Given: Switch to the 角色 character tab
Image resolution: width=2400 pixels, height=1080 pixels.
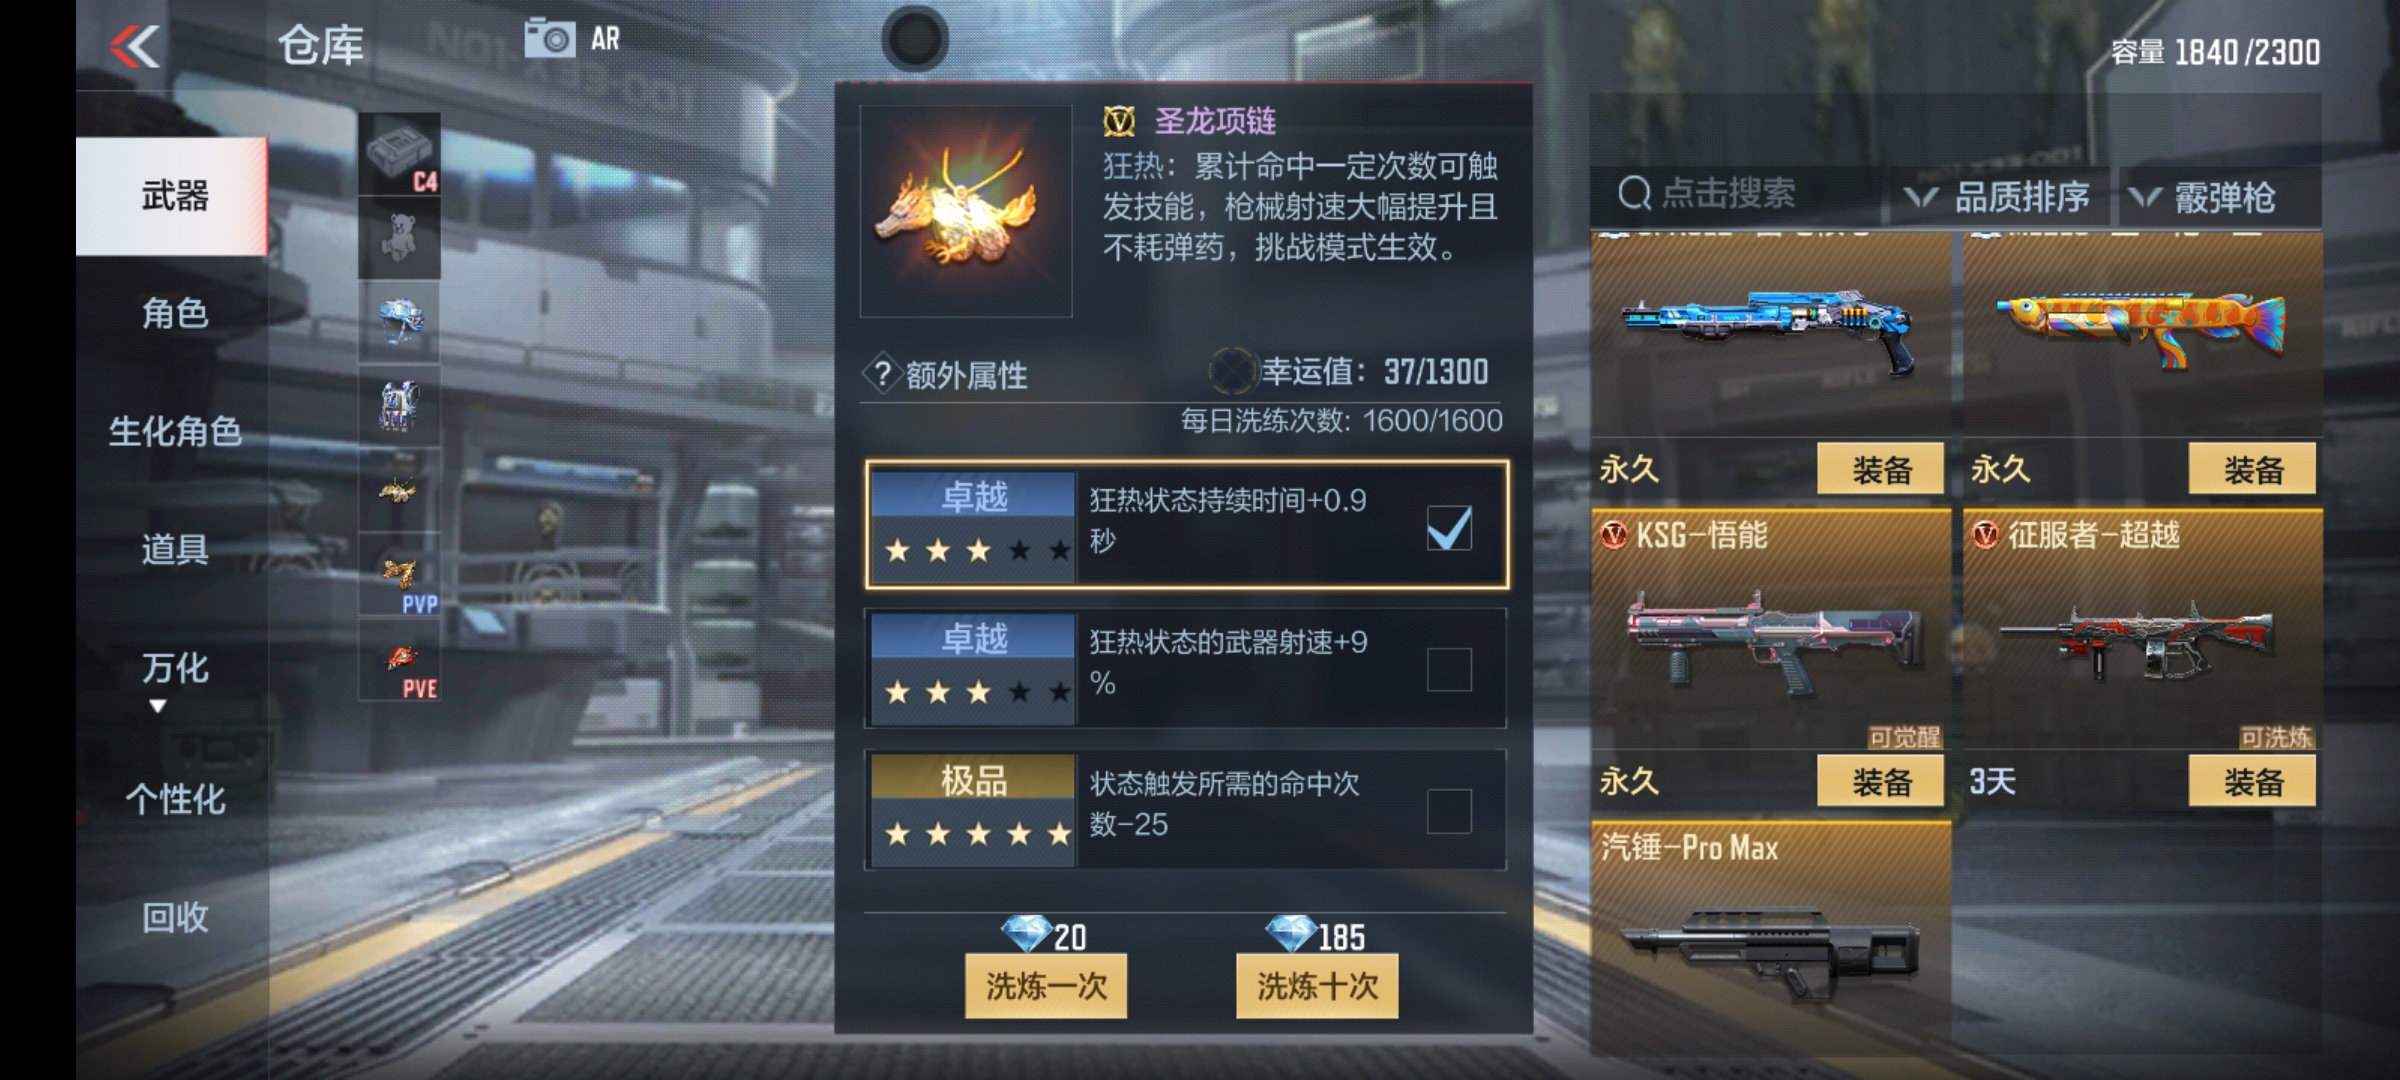Looking at the screenshot, I should click(x=174, y=313).
